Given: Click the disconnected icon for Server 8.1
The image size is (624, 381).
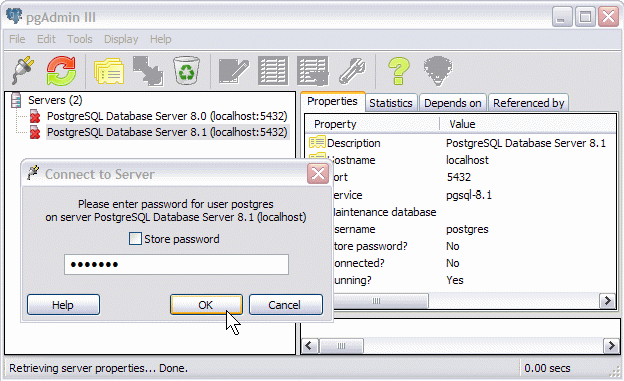Looking at the screenshot, I should point(35,132).
